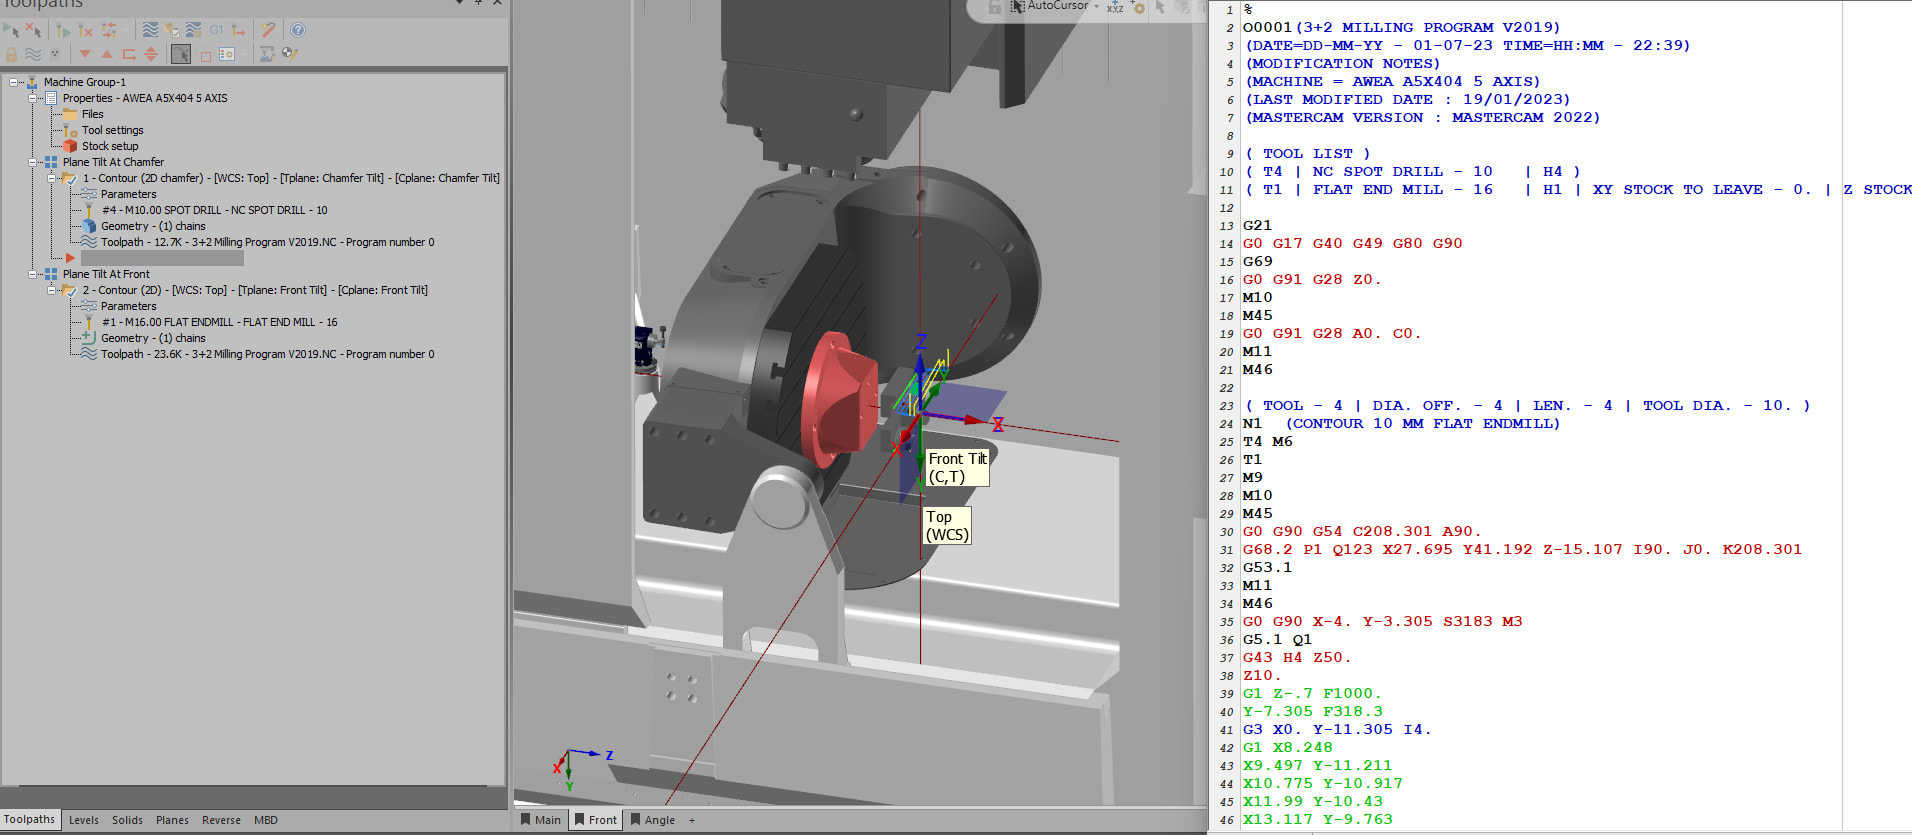Open the AutoCursor dropdown arrow

1096,7
